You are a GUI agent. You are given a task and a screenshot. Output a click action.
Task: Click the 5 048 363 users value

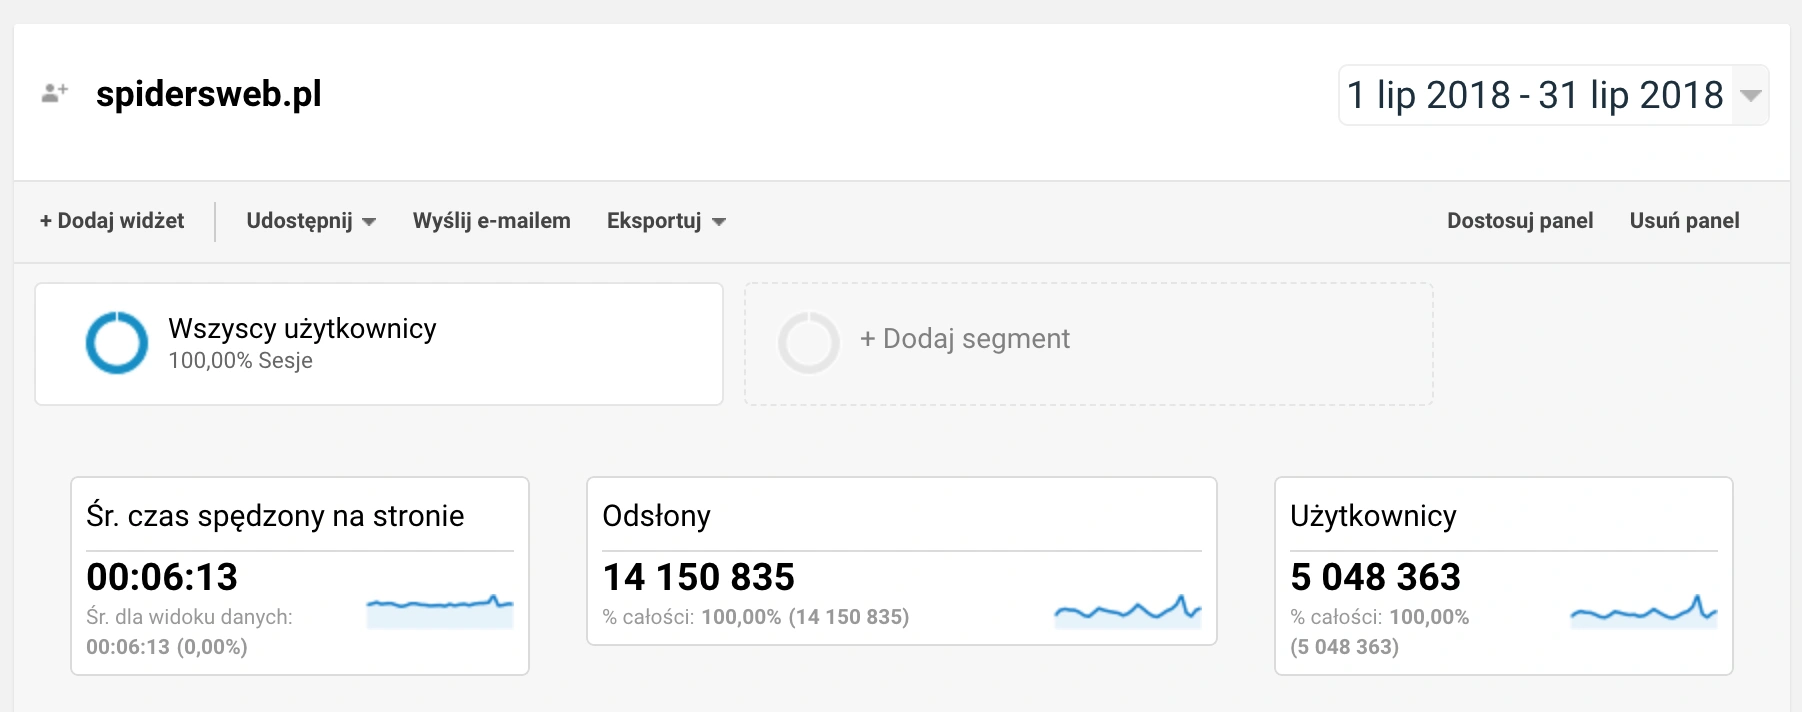1375,577
